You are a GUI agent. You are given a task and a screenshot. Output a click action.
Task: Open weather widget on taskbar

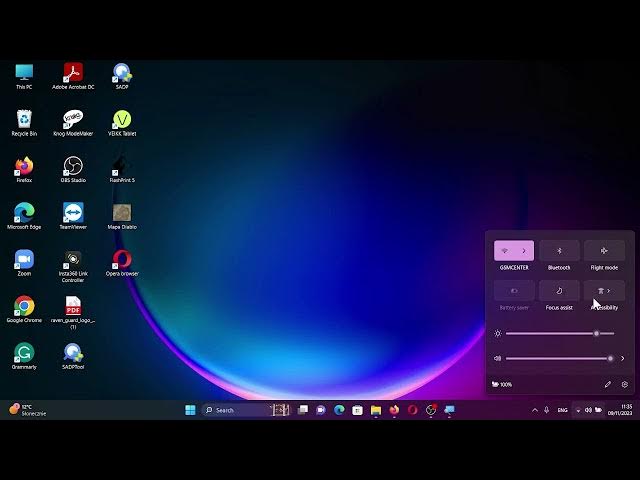point(28,410)
